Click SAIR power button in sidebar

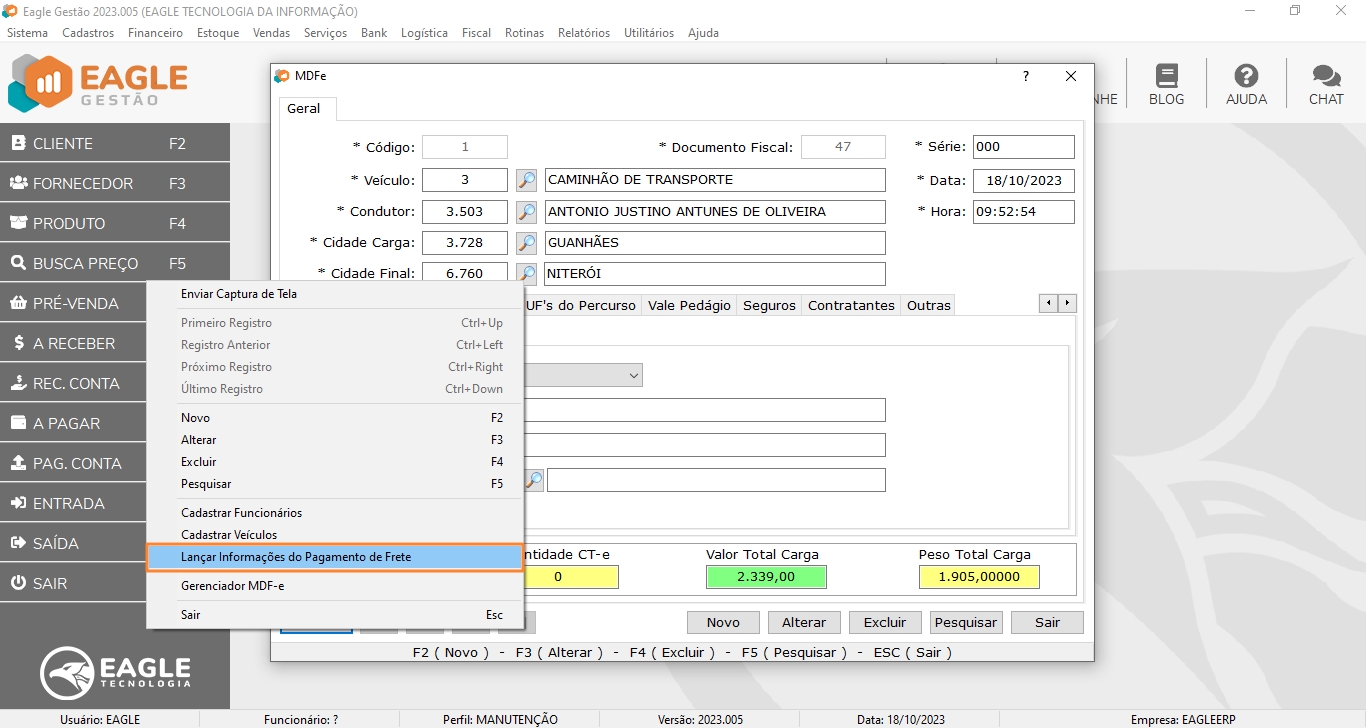pyautogui.click(x=73, y=583)
